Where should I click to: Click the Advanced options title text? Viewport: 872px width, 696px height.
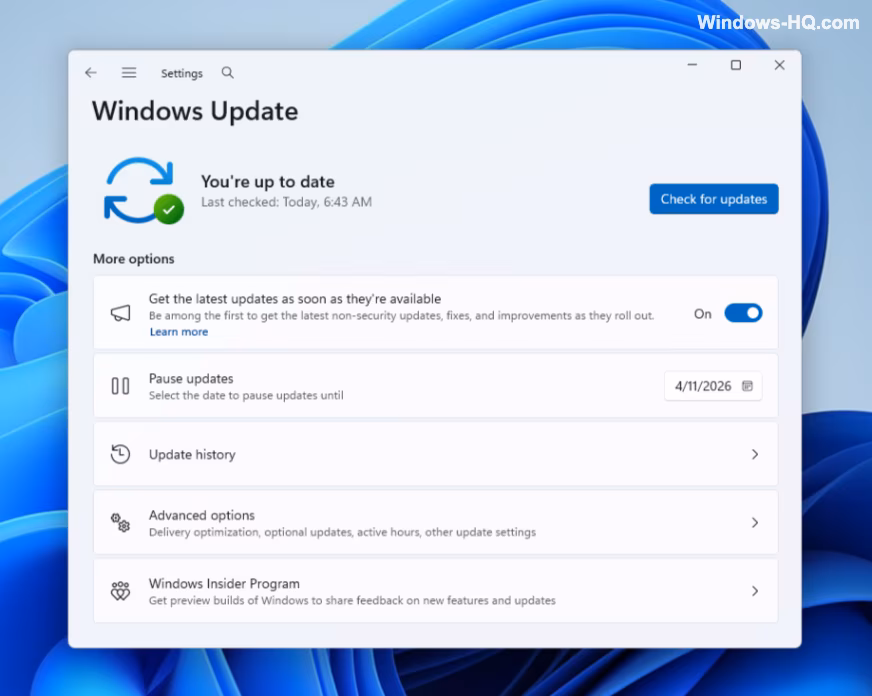click(x=201, y=515)
